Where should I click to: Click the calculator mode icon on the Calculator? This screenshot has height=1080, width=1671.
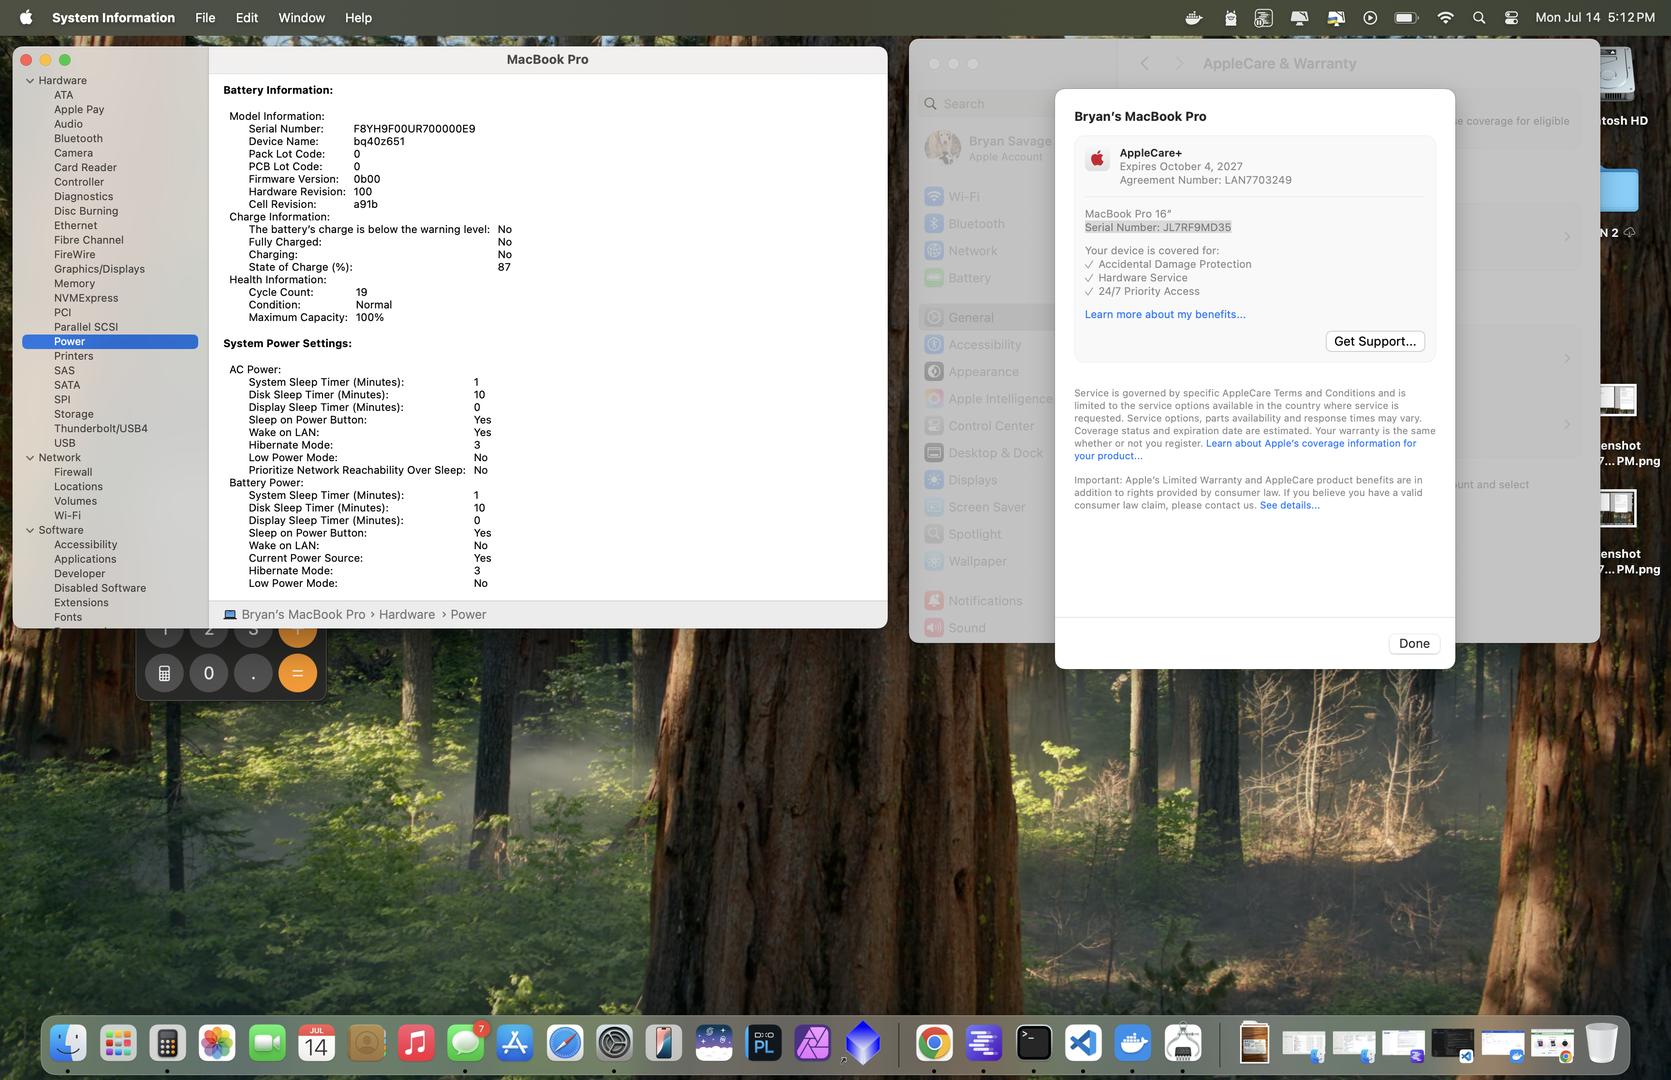(164, 674)
